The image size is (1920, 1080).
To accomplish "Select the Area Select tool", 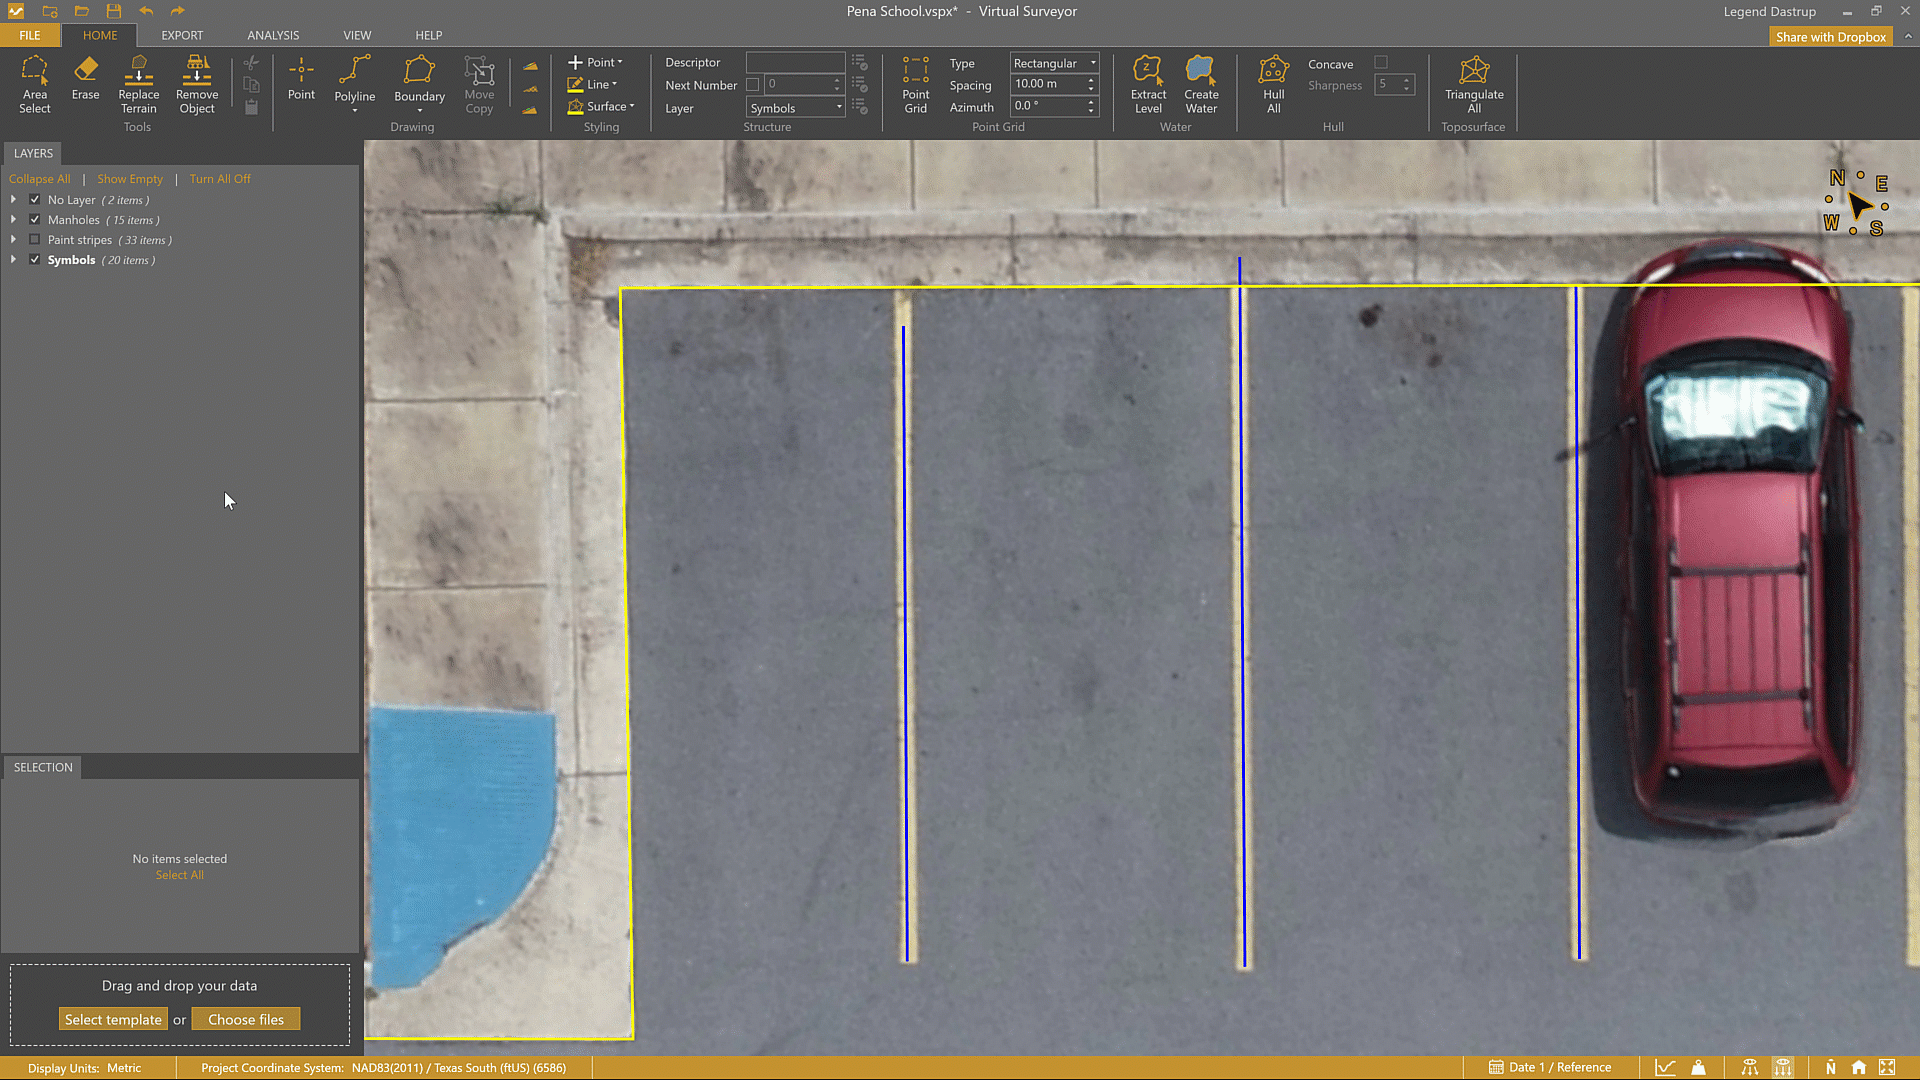I will click(34, 84).
